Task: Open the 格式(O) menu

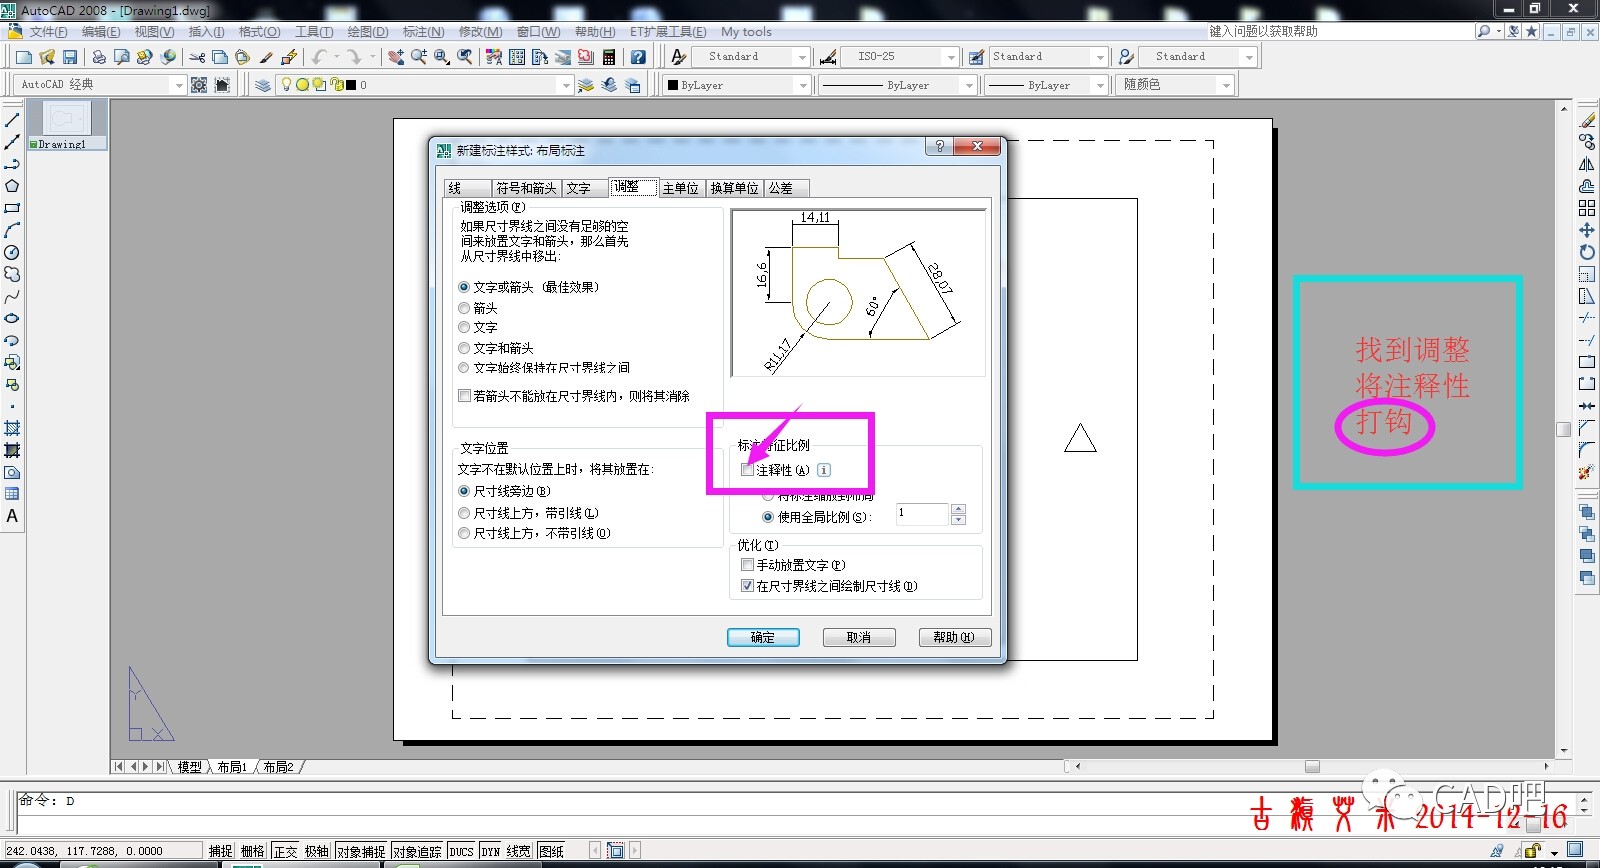Action: (259, 32)
